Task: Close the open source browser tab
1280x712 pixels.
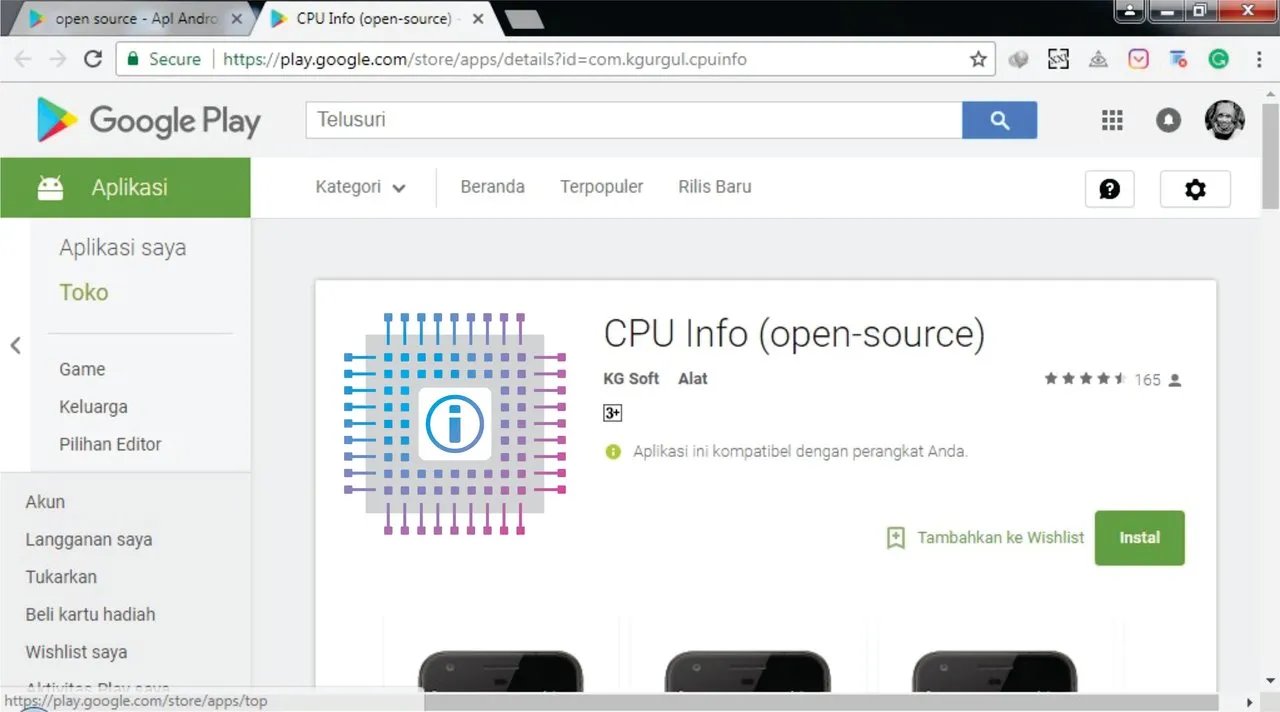Action: pyautogui.click(x=237, y=19)
